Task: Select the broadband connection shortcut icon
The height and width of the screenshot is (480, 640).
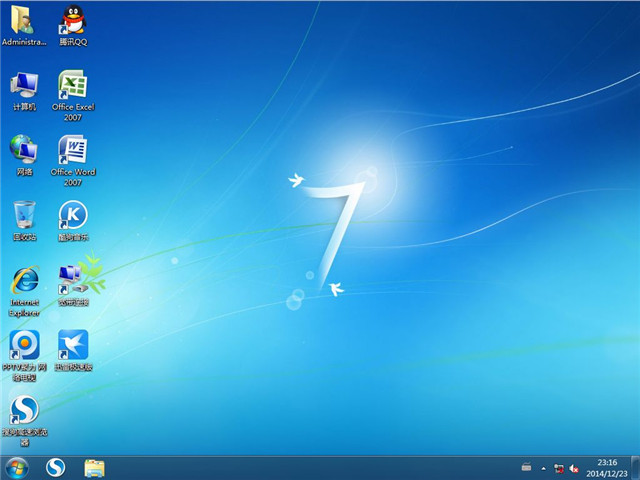Action: click(x=73, y=286)
